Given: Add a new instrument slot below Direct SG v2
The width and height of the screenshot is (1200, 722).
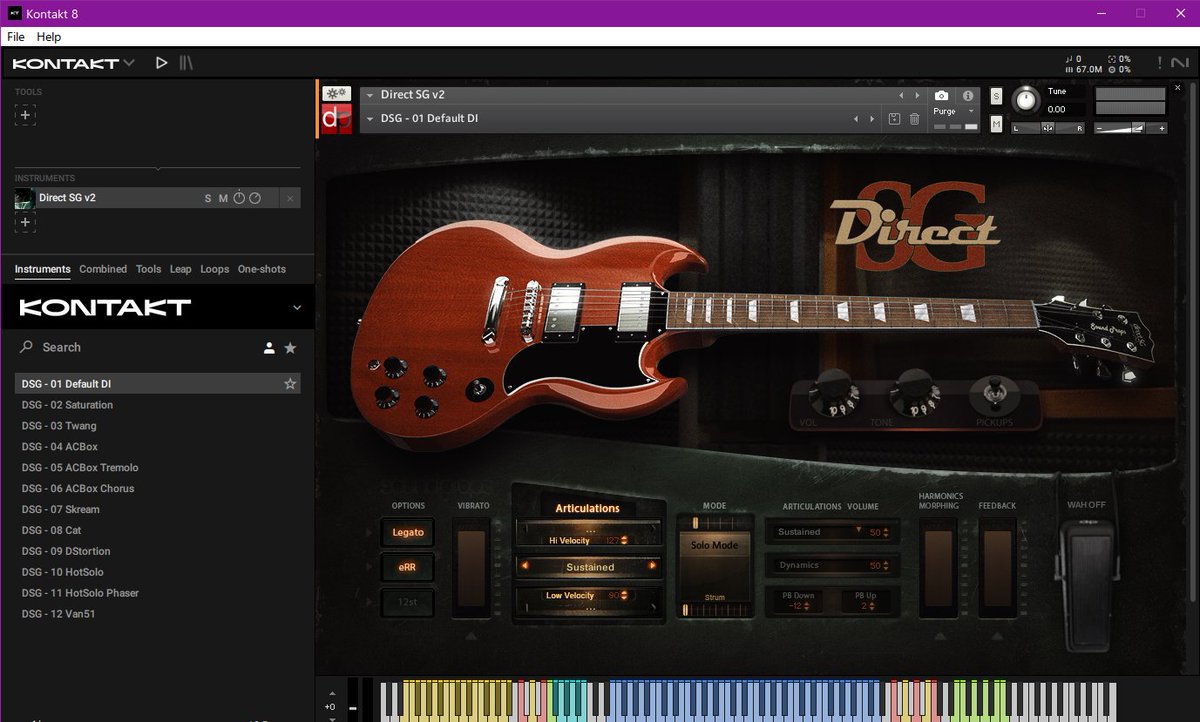Looking at the screenshot, I should tap(25, 222).
